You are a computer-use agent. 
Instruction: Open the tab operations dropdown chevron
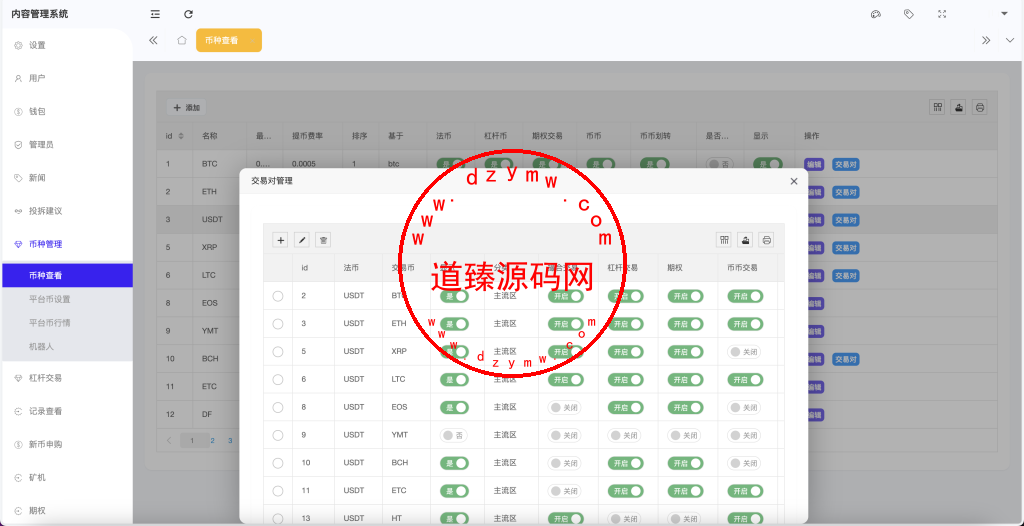click(x=1010, y=40)
